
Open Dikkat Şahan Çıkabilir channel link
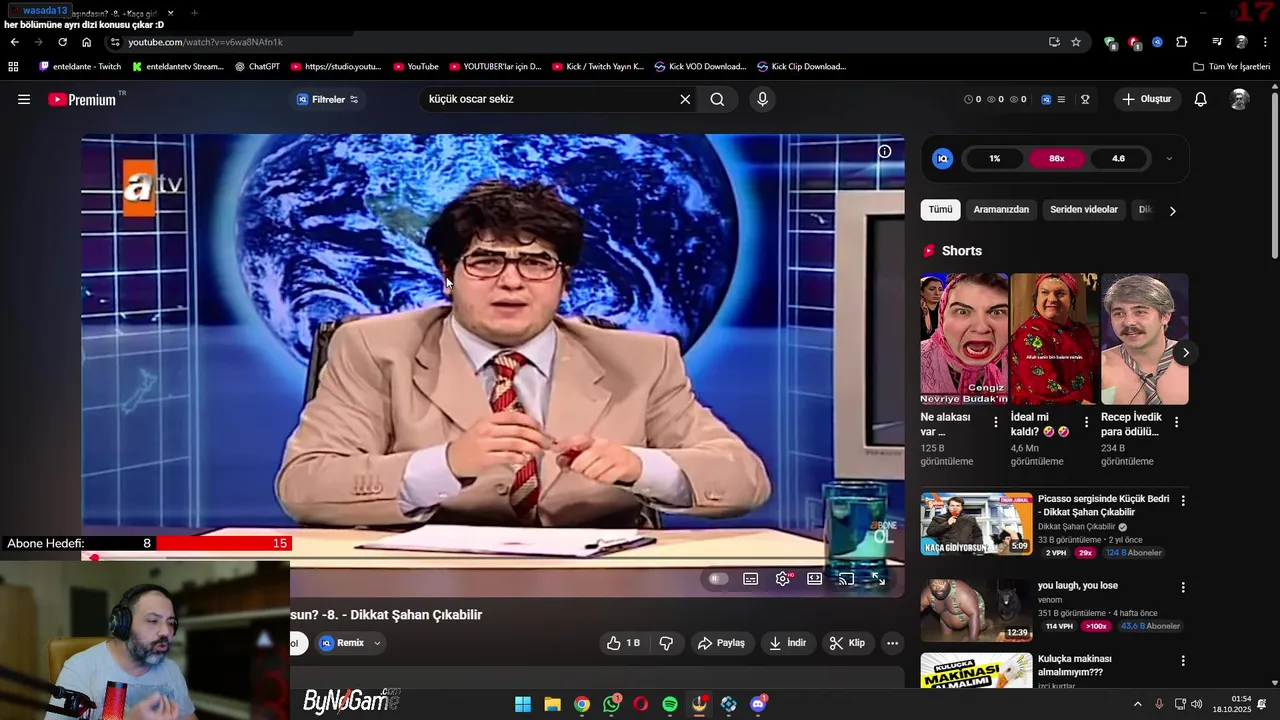(1077, 527)
